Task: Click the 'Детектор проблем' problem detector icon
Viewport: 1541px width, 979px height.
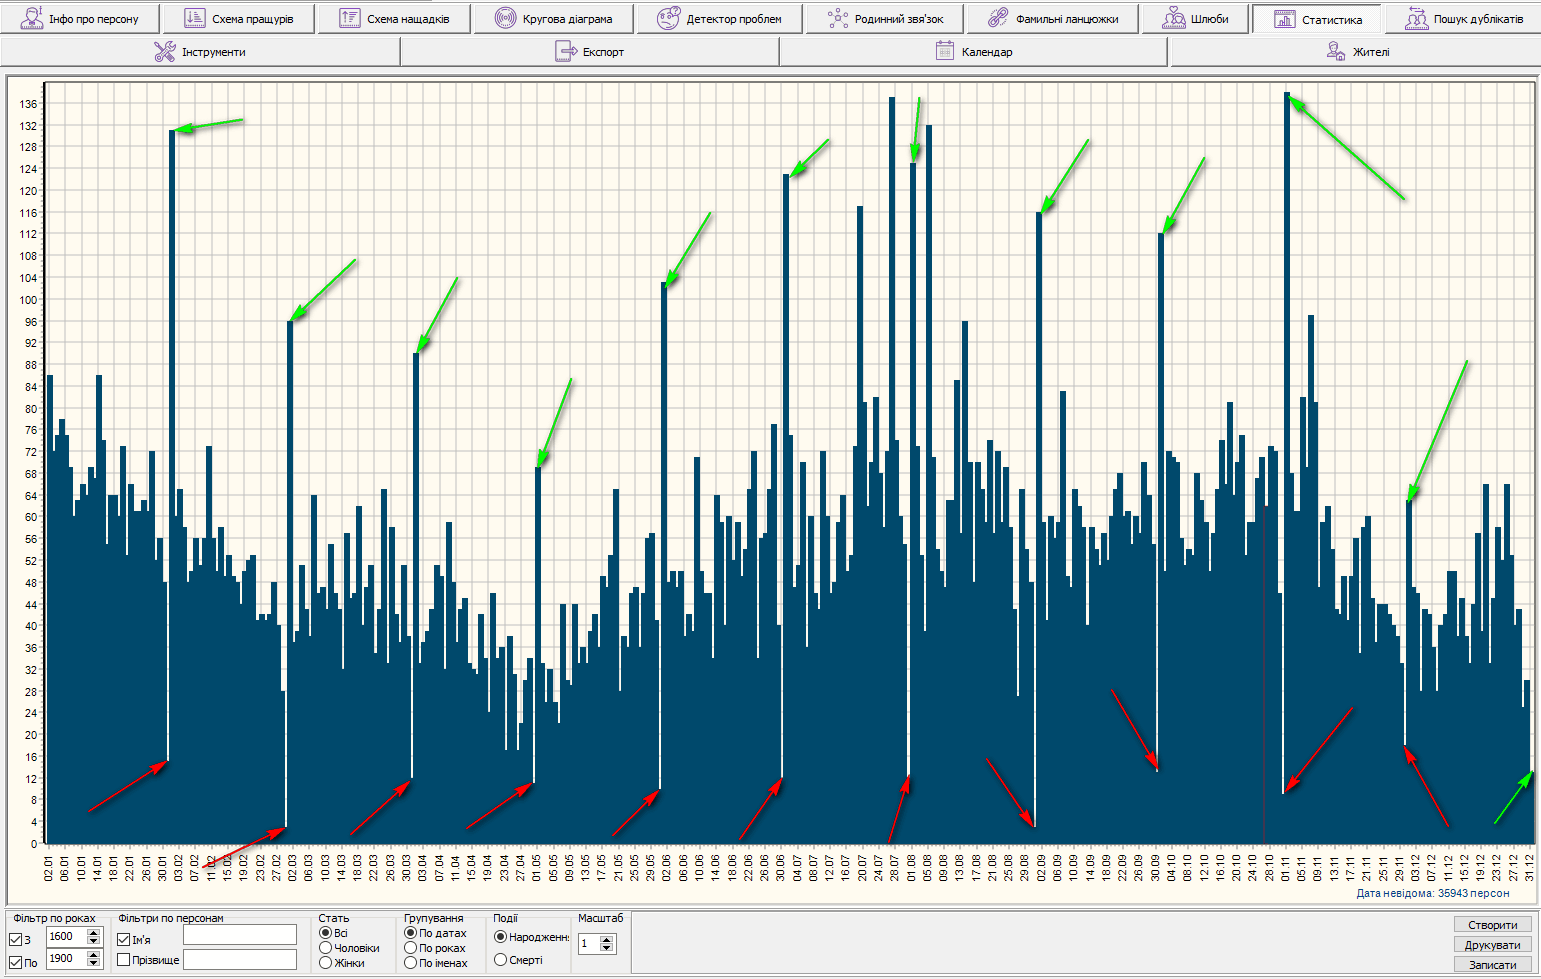Action: [x=668, y=18]
